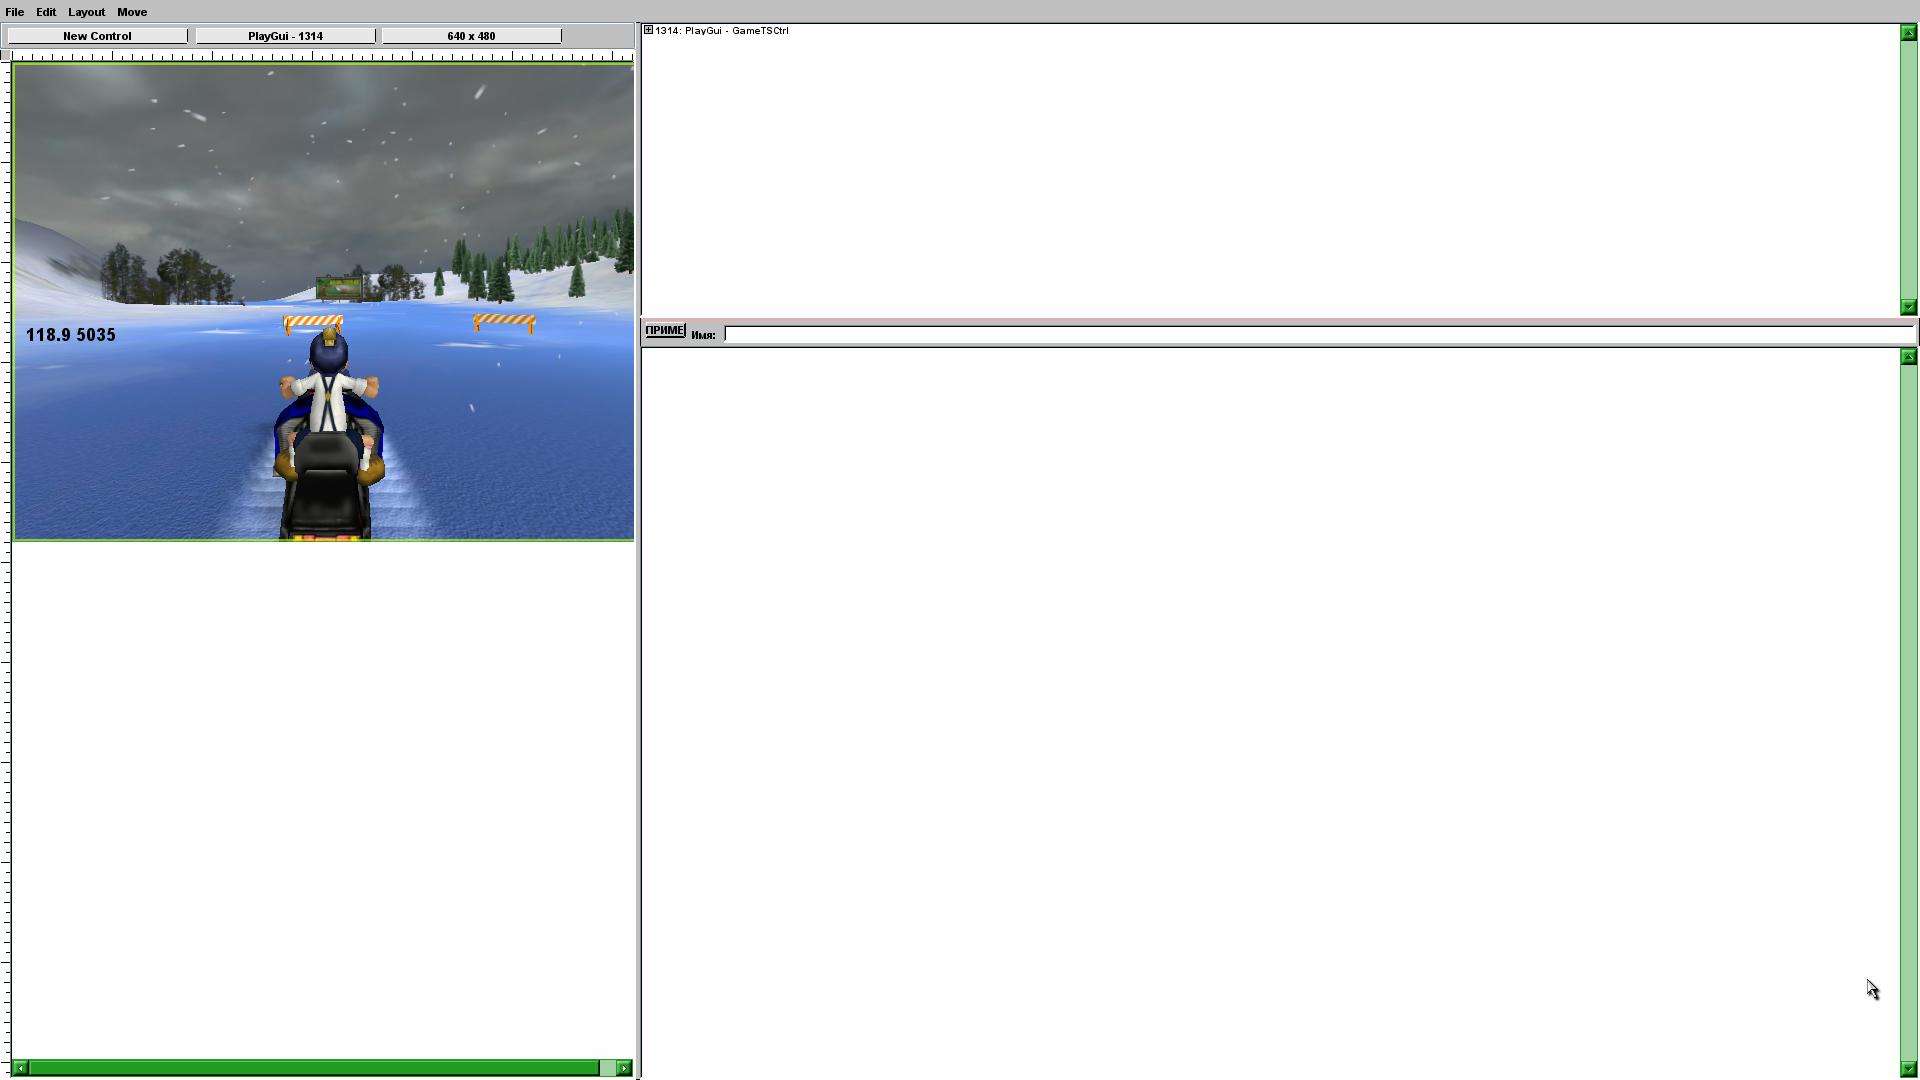Focus the Имя name input field

click(x=1318, y=334)
